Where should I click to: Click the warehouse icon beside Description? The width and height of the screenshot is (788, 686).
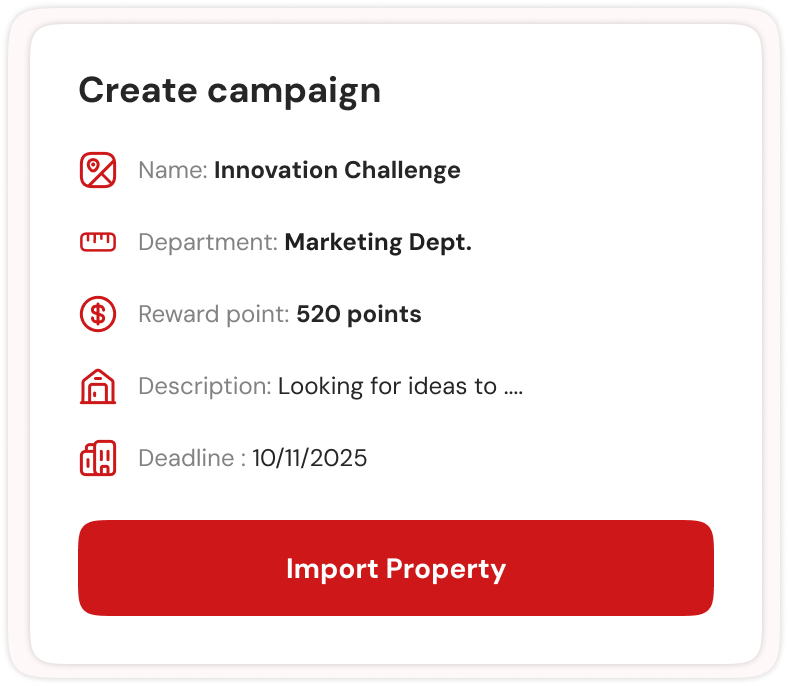(98, 386)
